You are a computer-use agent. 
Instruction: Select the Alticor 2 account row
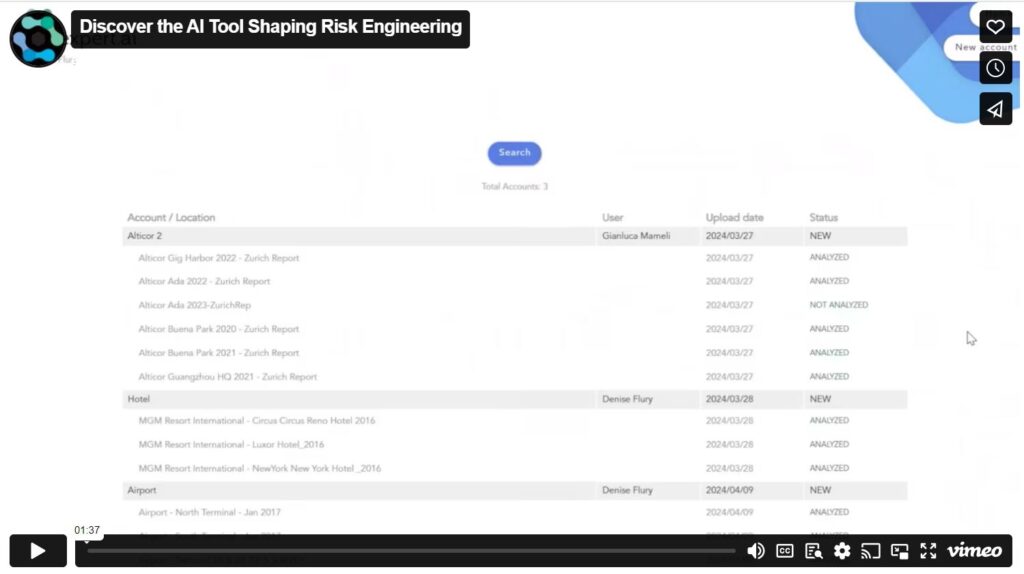515,236
